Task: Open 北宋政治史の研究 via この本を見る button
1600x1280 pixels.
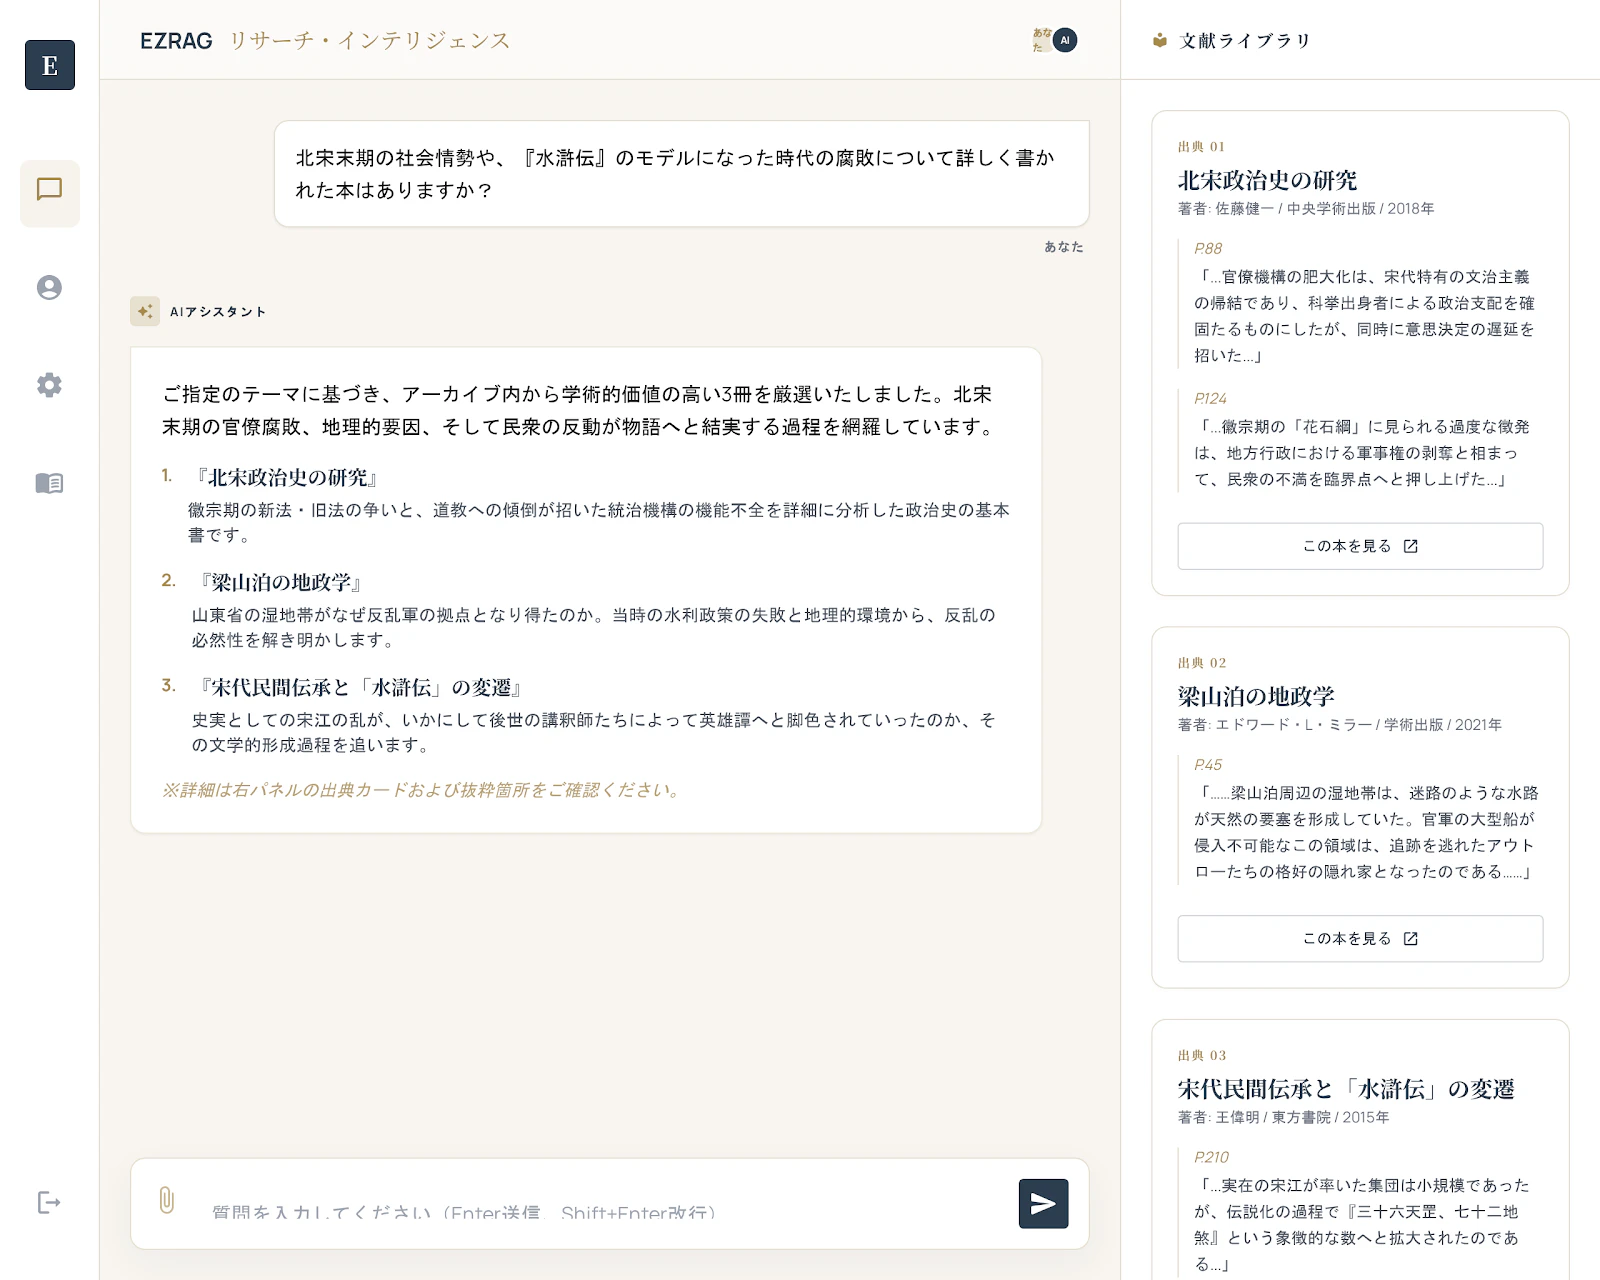Action: point(1360,546)
